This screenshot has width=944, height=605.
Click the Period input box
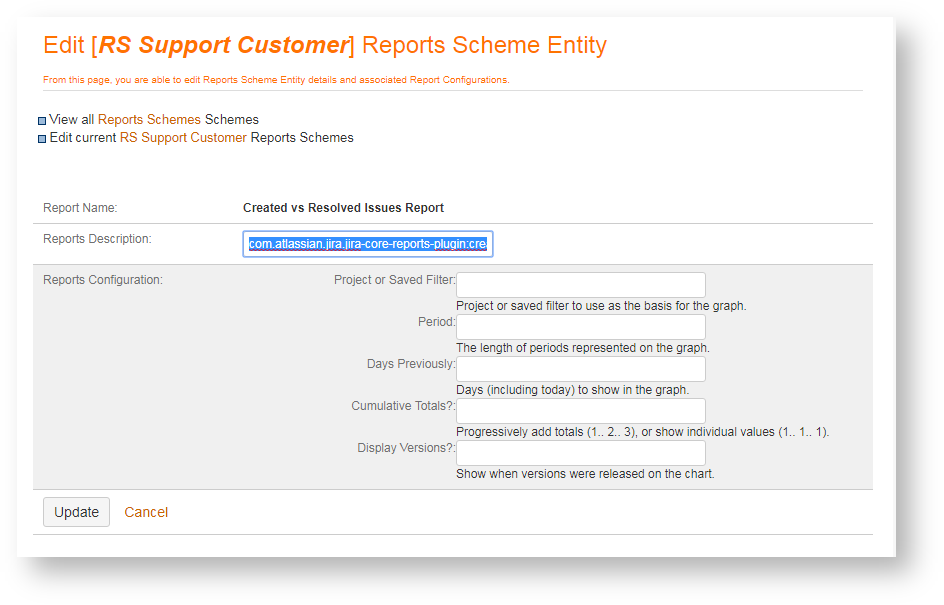tap(580, 327)
